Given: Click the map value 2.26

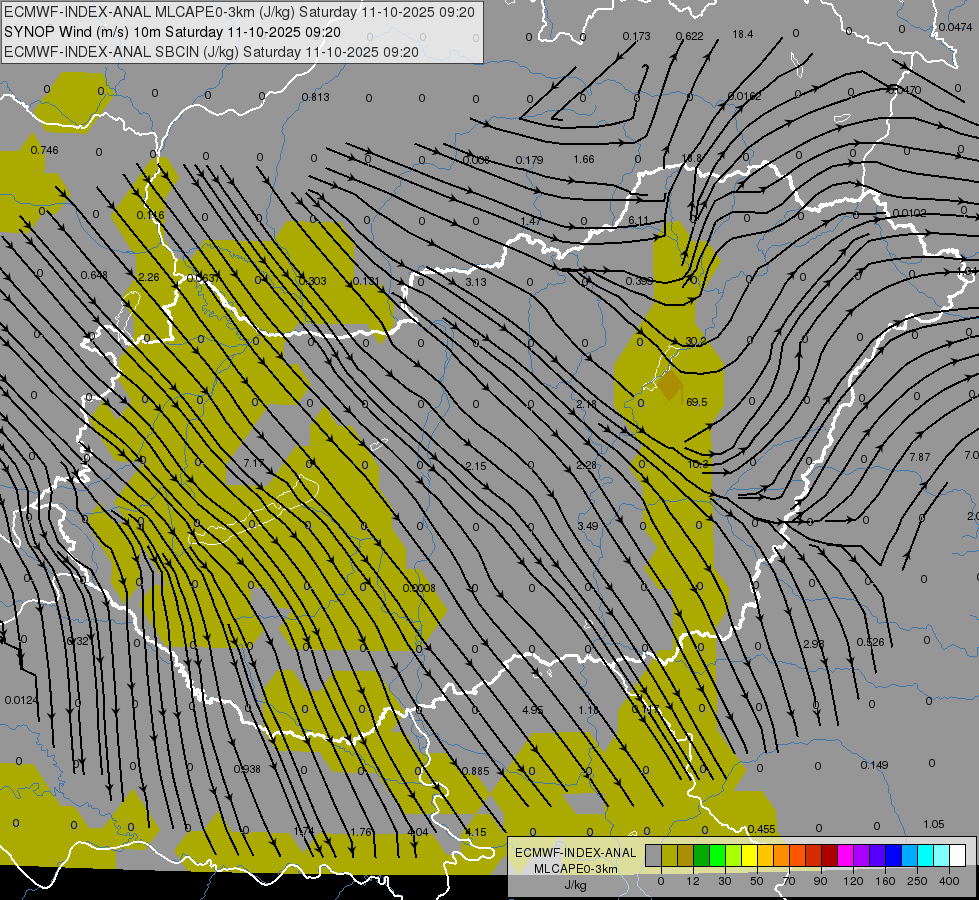Looking at the screenshot, I should click(x=149, y=277).
